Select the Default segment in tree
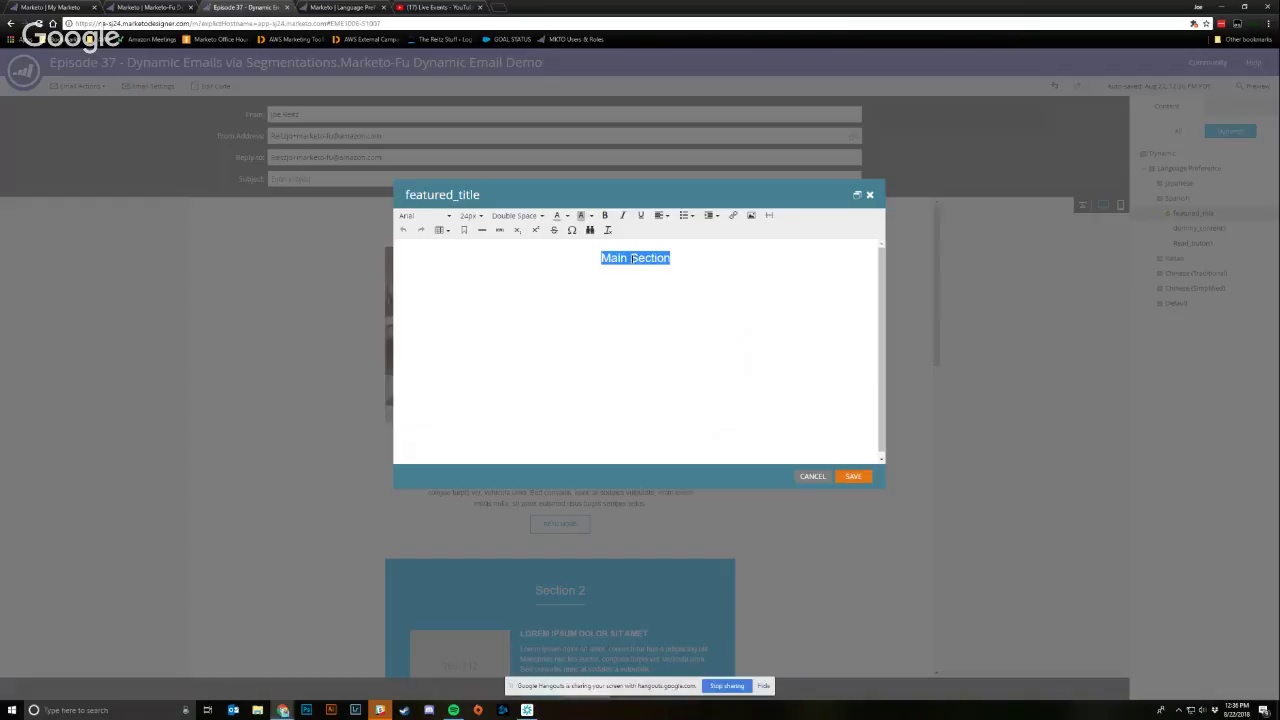 coord(1176,303)
